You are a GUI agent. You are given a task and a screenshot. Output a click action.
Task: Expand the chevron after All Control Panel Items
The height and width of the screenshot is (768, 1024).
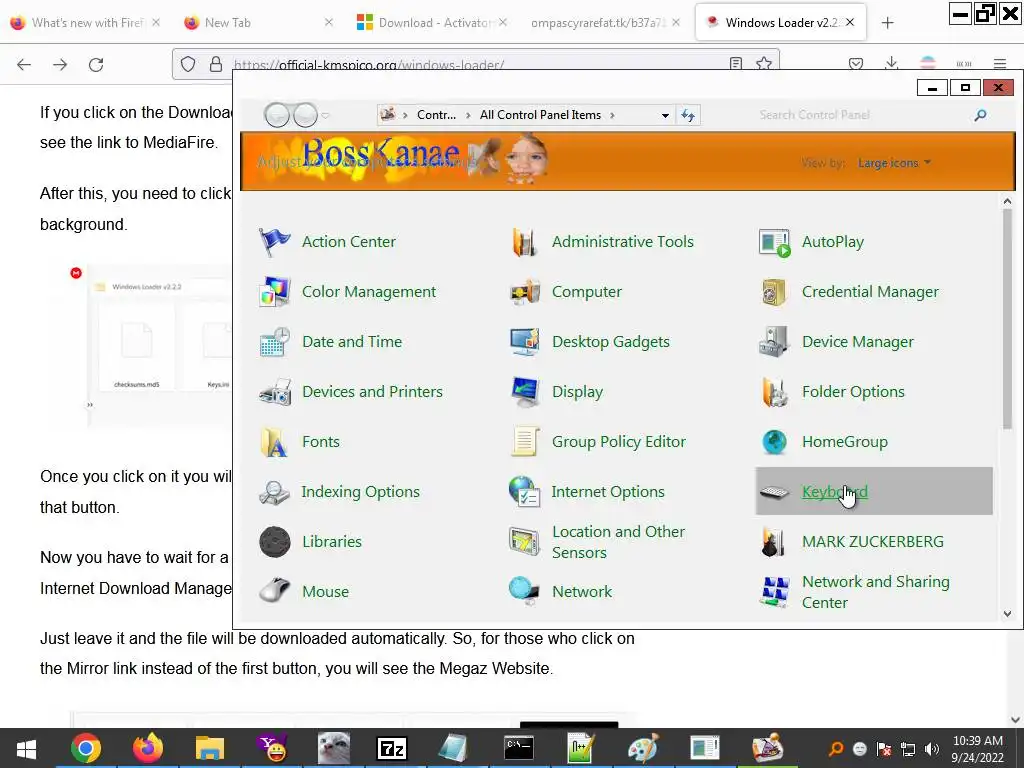(x=613, y=116)
